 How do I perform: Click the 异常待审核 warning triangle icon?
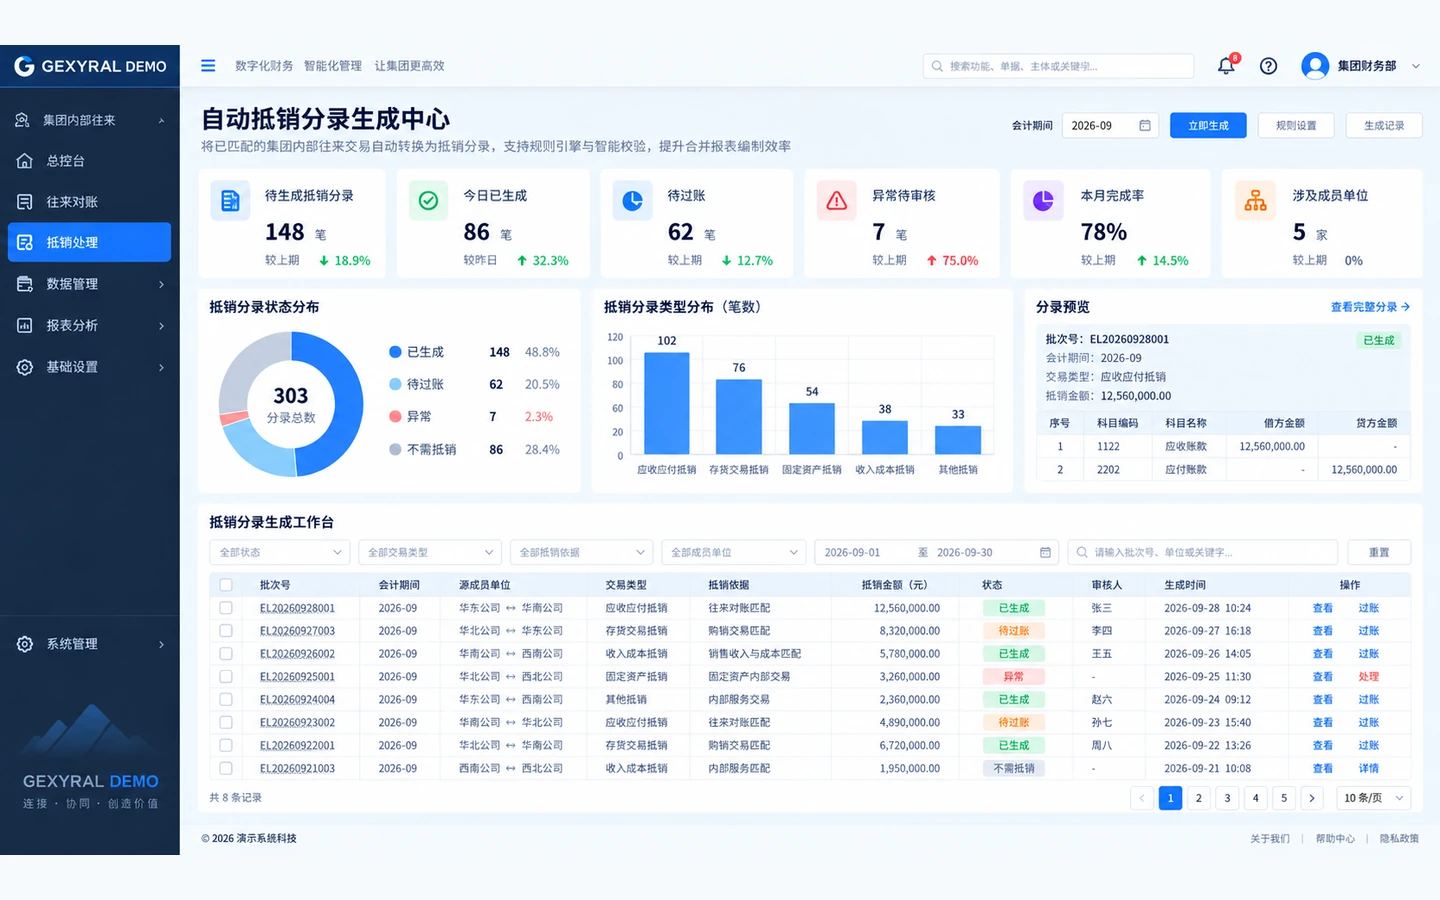837,201
